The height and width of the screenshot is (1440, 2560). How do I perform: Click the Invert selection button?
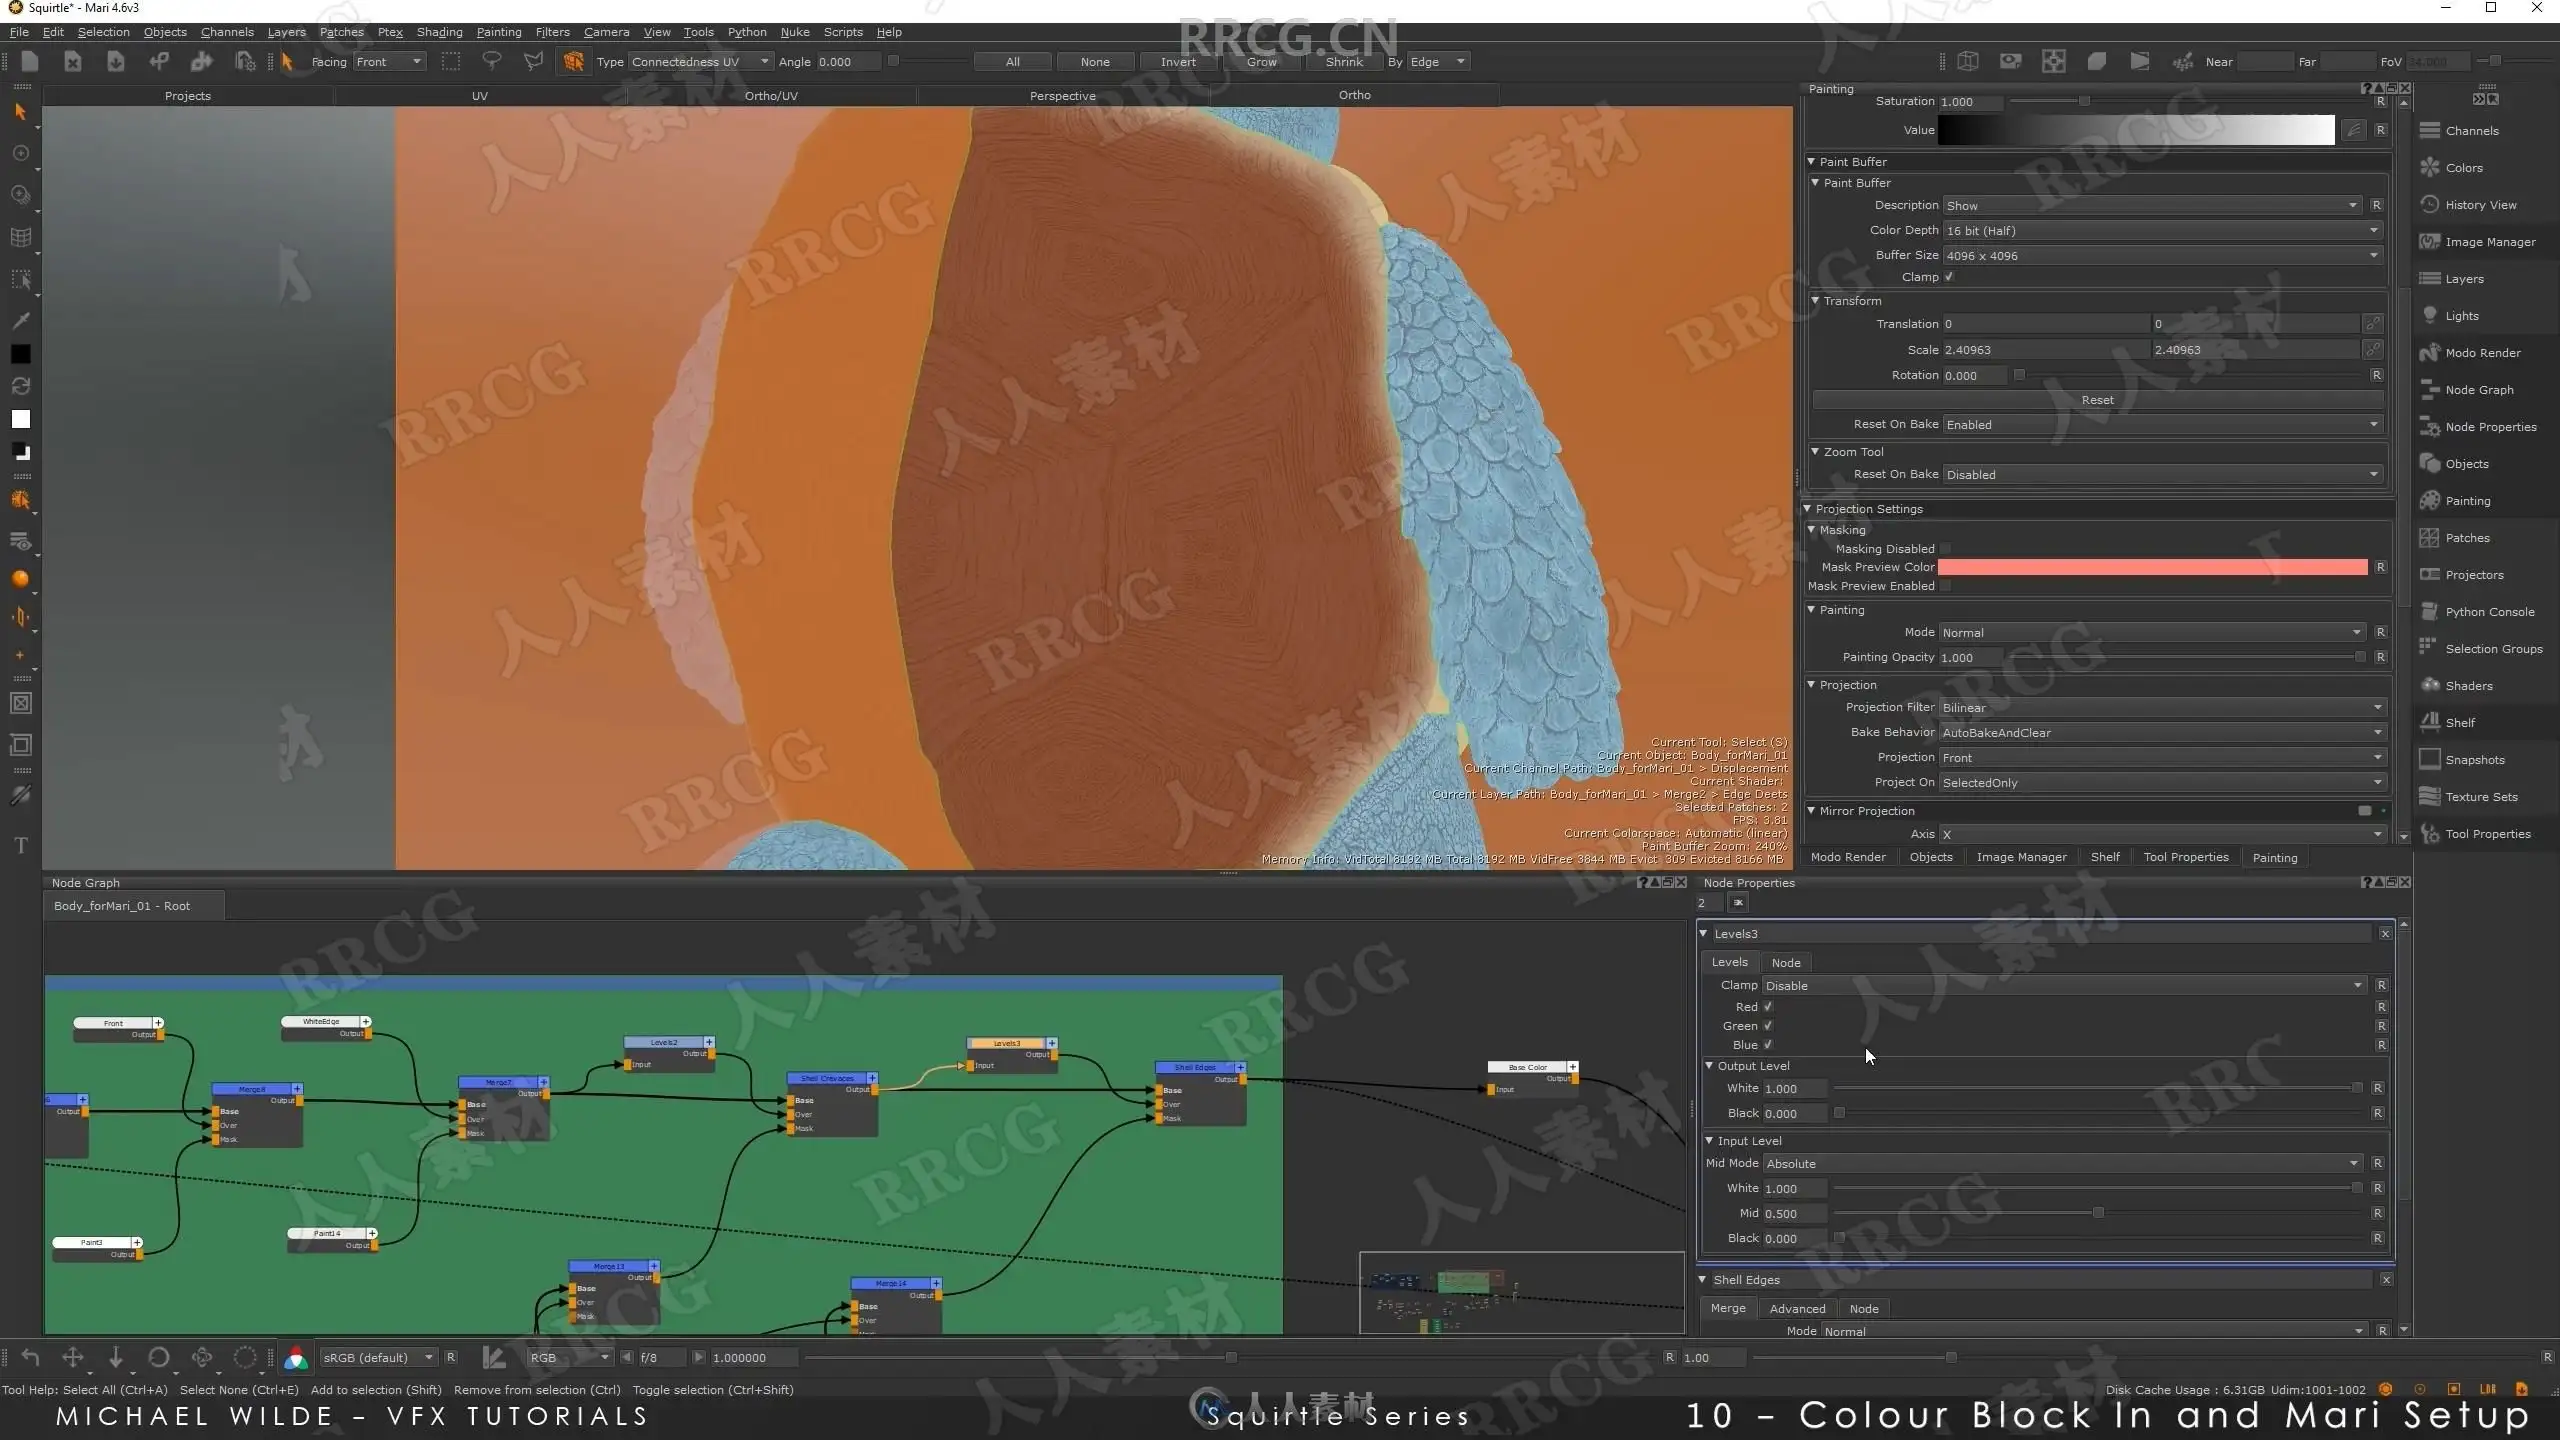click(1178, 62)
